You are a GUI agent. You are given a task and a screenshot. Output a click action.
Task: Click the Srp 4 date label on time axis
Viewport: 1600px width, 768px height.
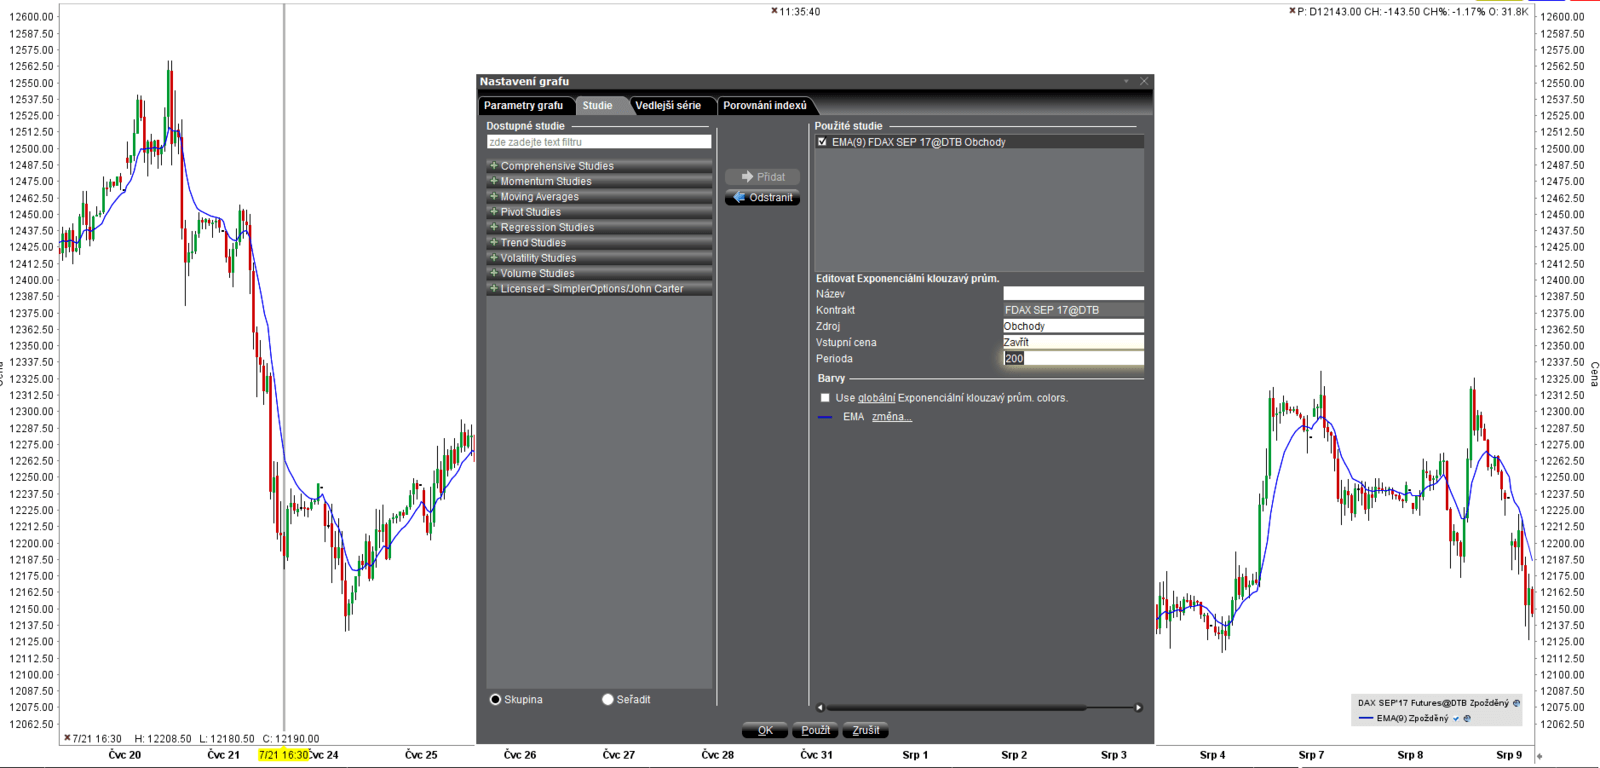click(x=1212, y=755)
